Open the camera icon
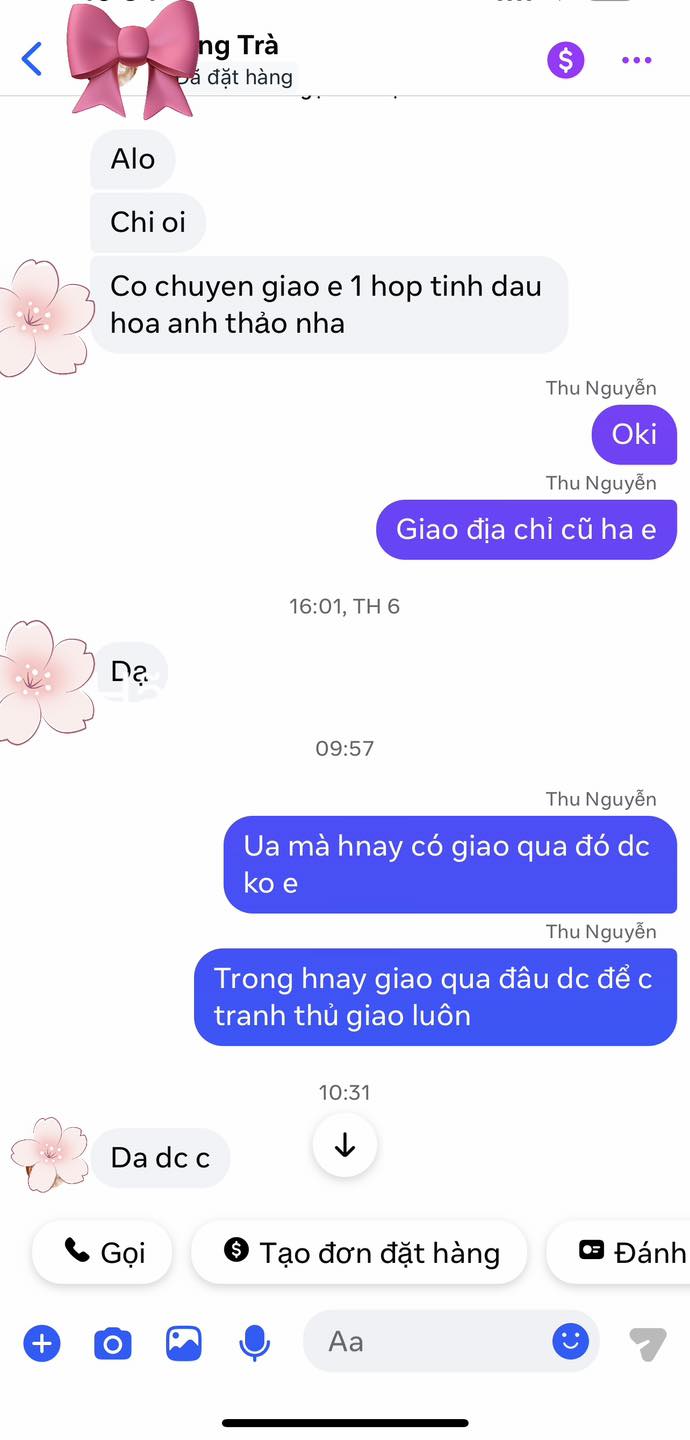690x1440 pixels. pos(113,1343)
